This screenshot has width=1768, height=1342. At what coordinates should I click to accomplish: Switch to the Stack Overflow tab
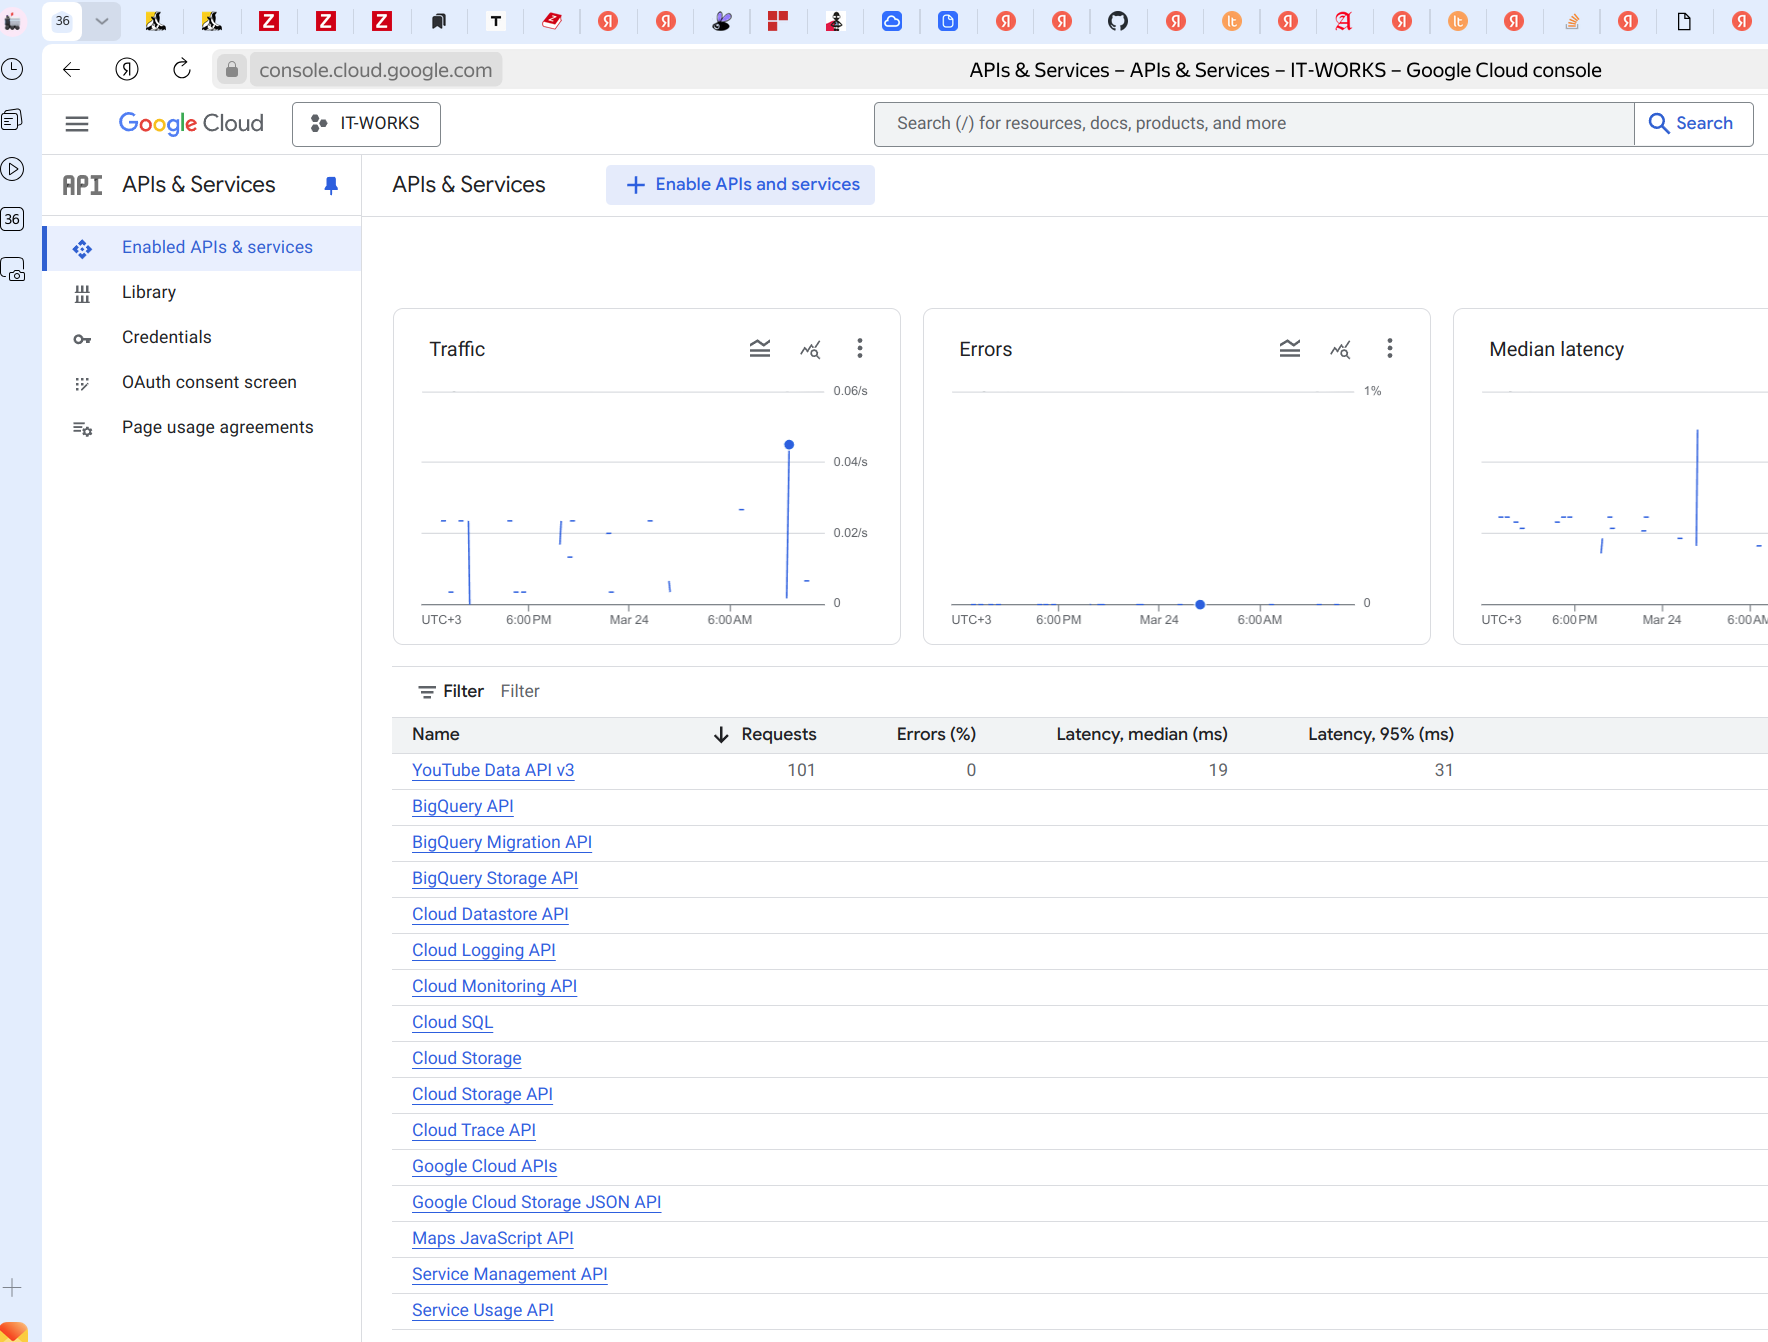[1572, 21]
